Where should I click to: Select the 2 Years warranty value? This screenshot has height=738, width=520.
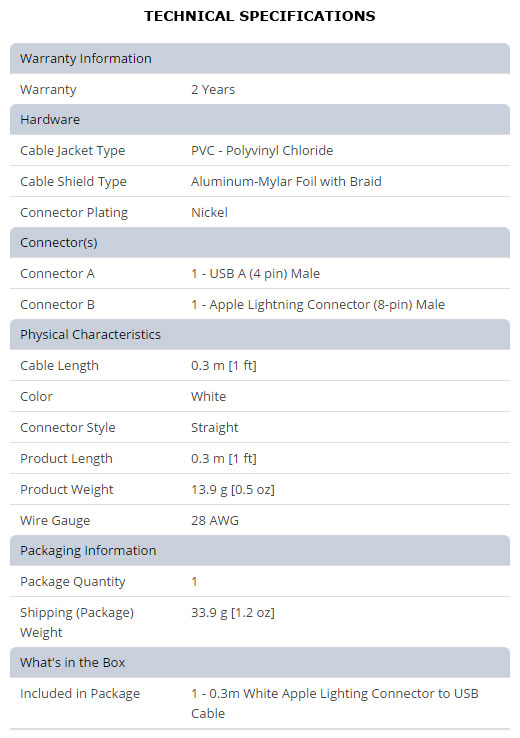tap(213, 89)
